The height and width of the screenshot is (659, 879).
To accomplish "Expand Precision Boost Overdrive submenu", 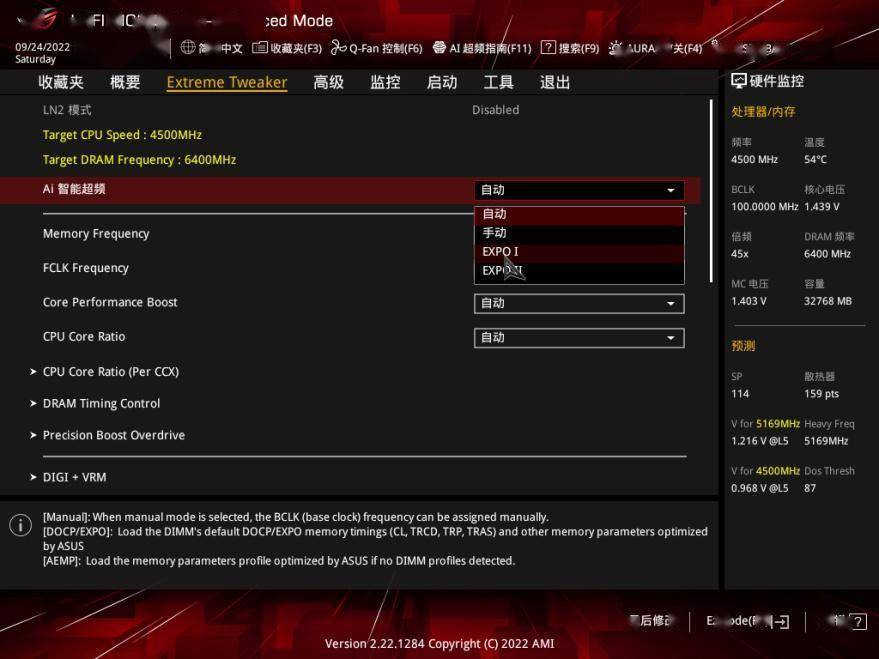I will 113,436.
